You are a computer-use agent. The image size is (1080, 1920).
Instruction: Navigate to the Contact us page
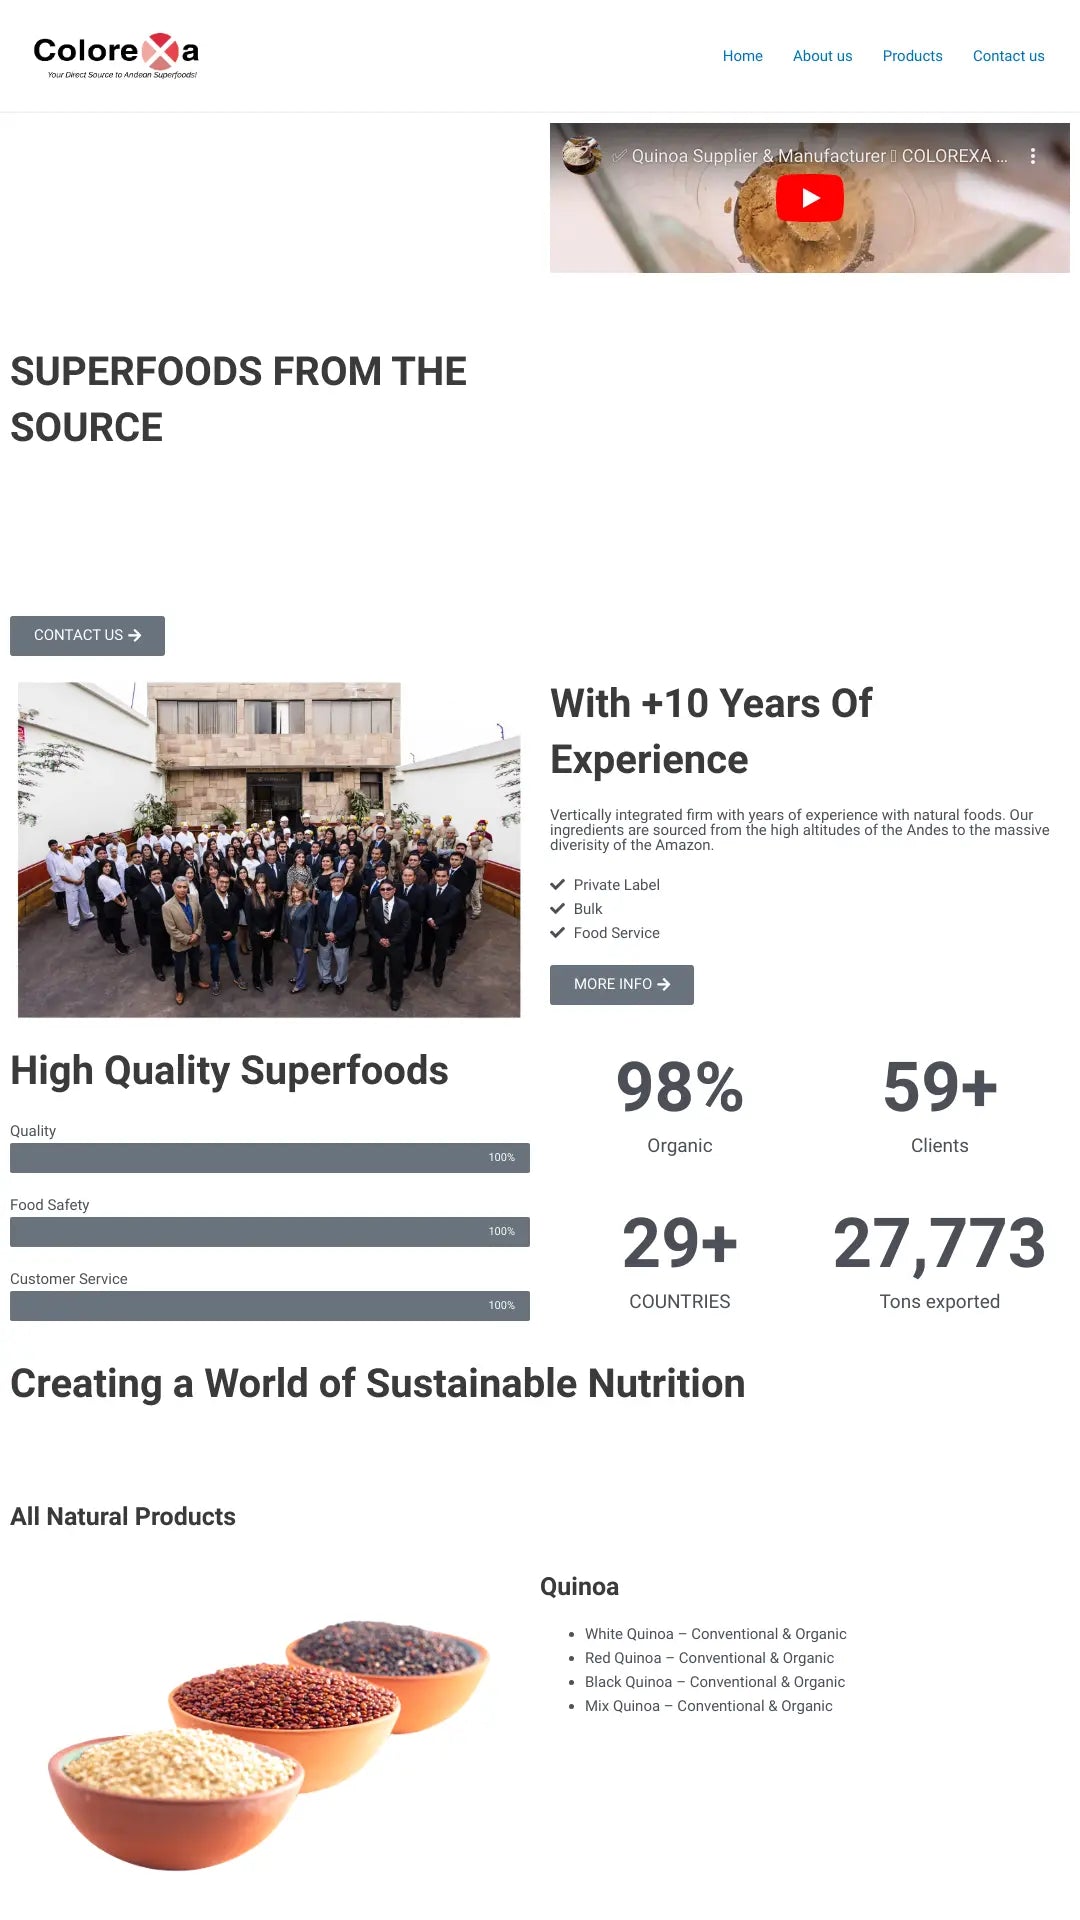pyautogui.click(x=1008, y=56)
